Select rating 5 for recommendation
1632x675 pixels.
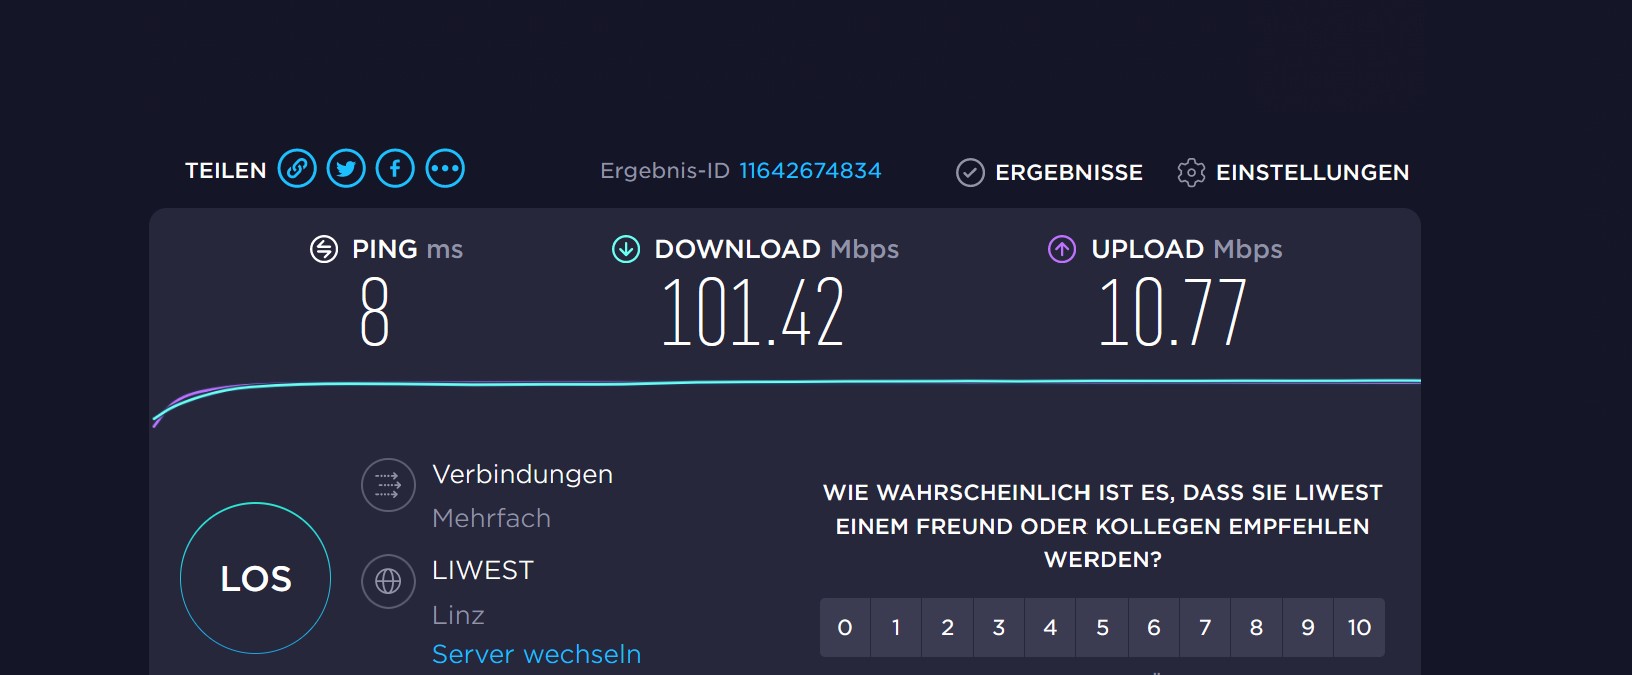(x=1102, y=628)
